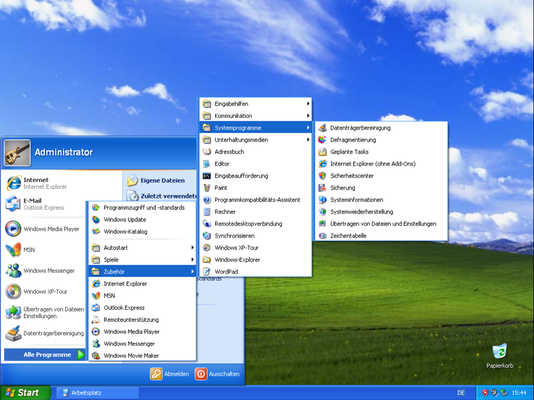The height and width of the screenshot is (400, 534).
Task: Click the Administrator guitar user picture
Action: point(17,153)
